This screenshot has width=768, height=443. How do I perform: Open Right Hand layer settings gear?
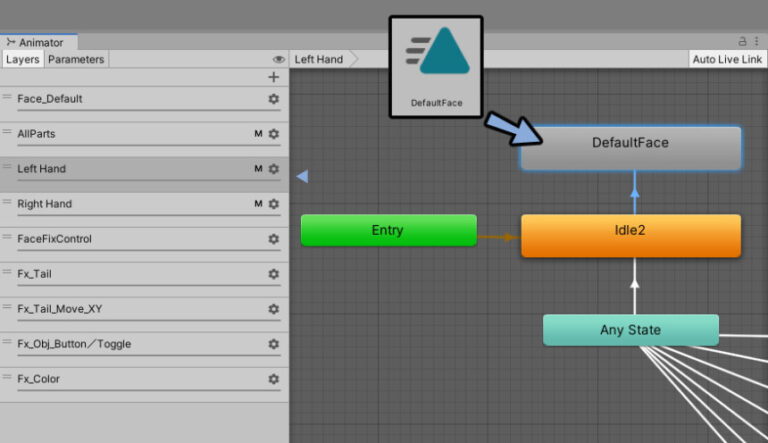273,204
